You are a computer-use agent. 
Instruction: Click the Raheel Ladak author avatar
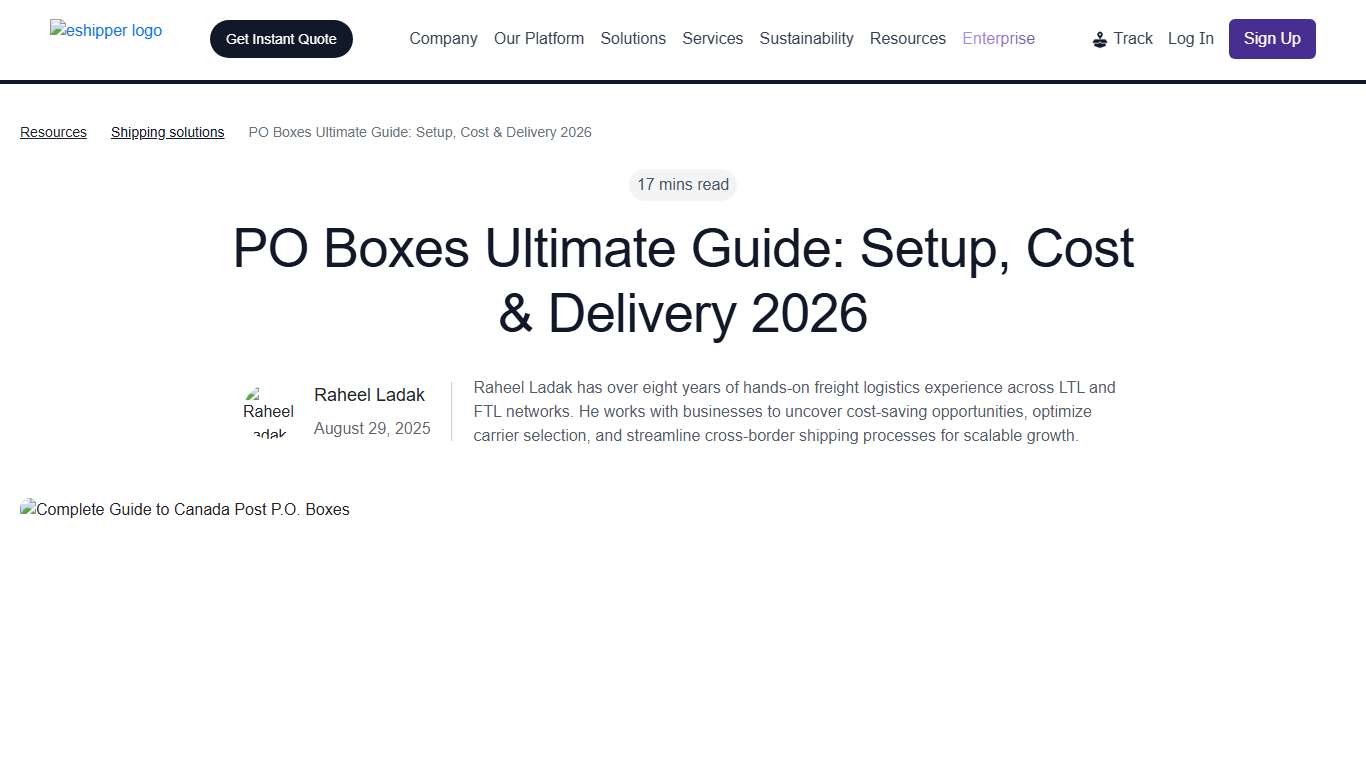pyautogui.click(x=268, y=411)
